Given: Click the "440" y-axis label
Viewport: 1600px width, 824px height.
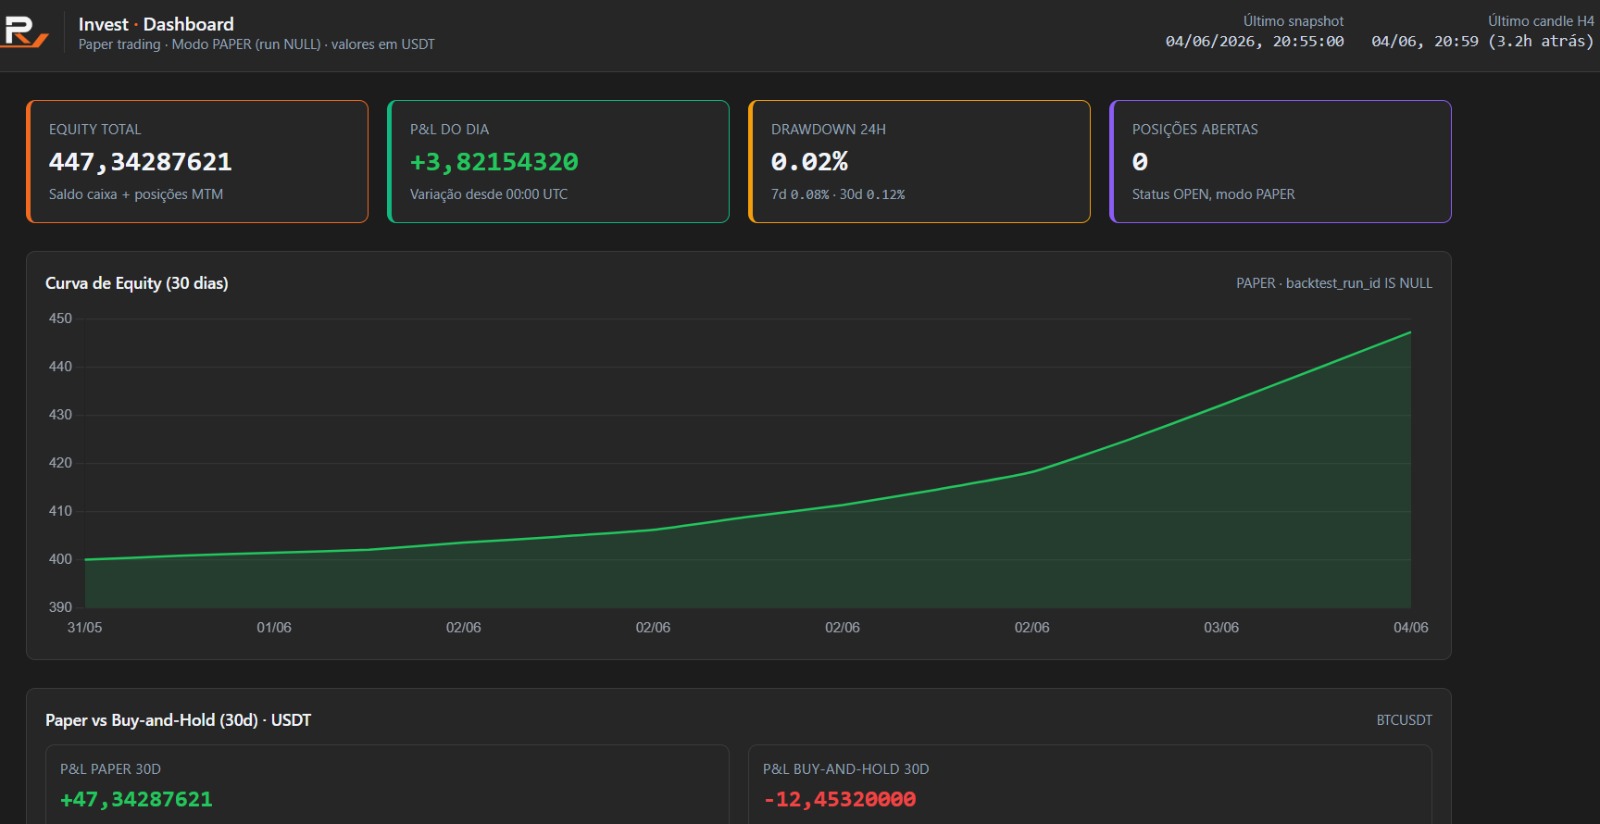Looking at the screenshot, I should click(x=60, y=367).
